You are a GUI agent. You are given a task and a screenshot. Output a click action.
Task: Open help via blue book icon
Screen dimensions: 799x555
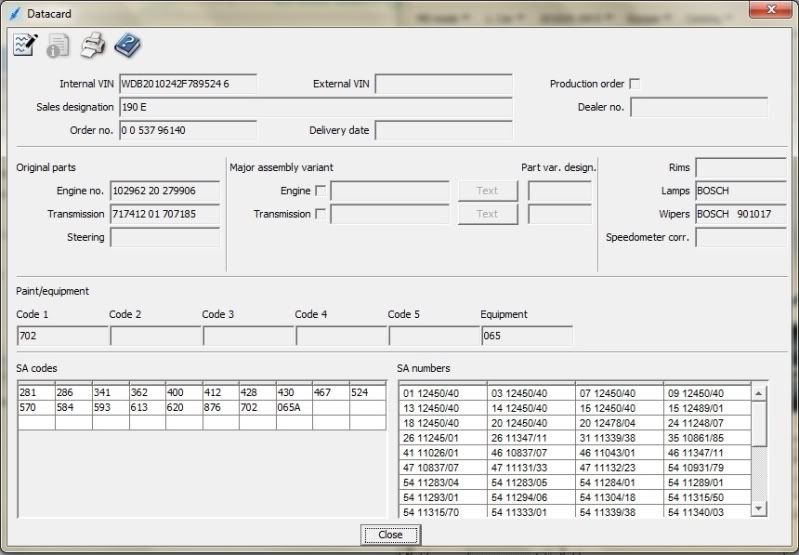coord(127,46)
